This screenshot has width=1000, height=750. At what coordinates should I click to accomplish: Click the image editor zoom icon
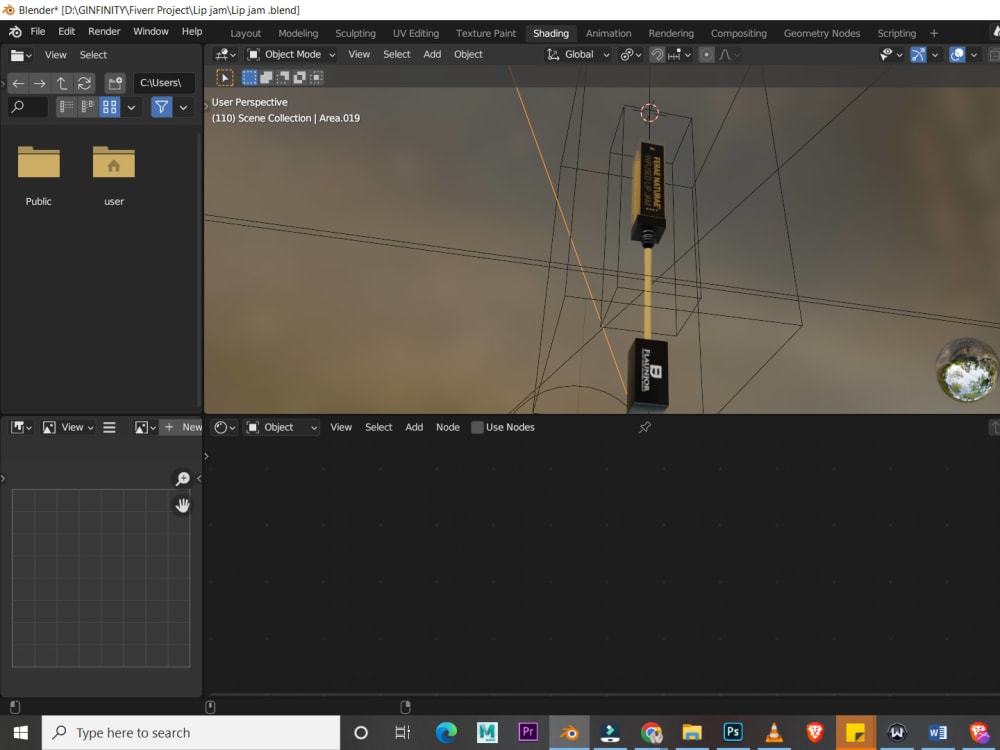pyautogui.click(x=182, y=478)
